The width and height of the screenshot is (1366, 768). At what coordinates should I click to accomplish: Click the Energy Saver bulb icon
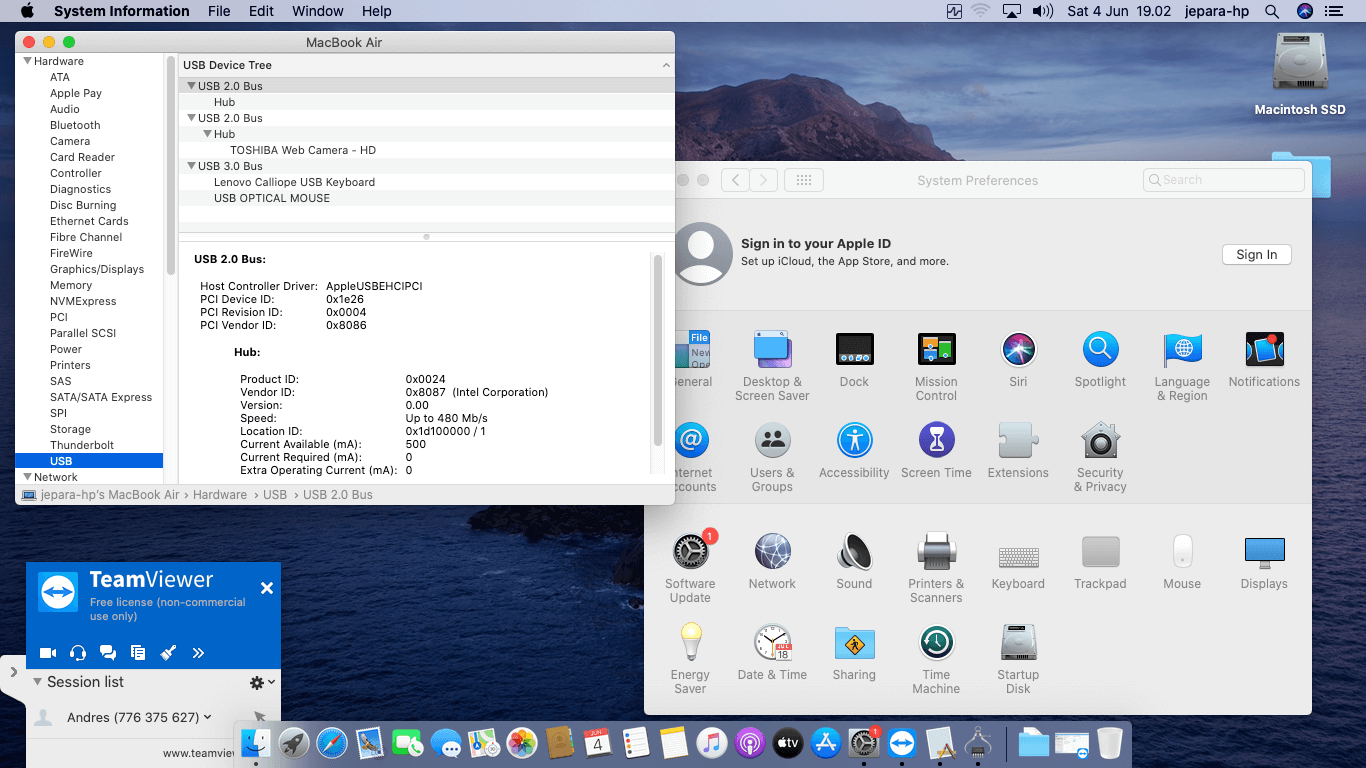click(x=690, y=643)
